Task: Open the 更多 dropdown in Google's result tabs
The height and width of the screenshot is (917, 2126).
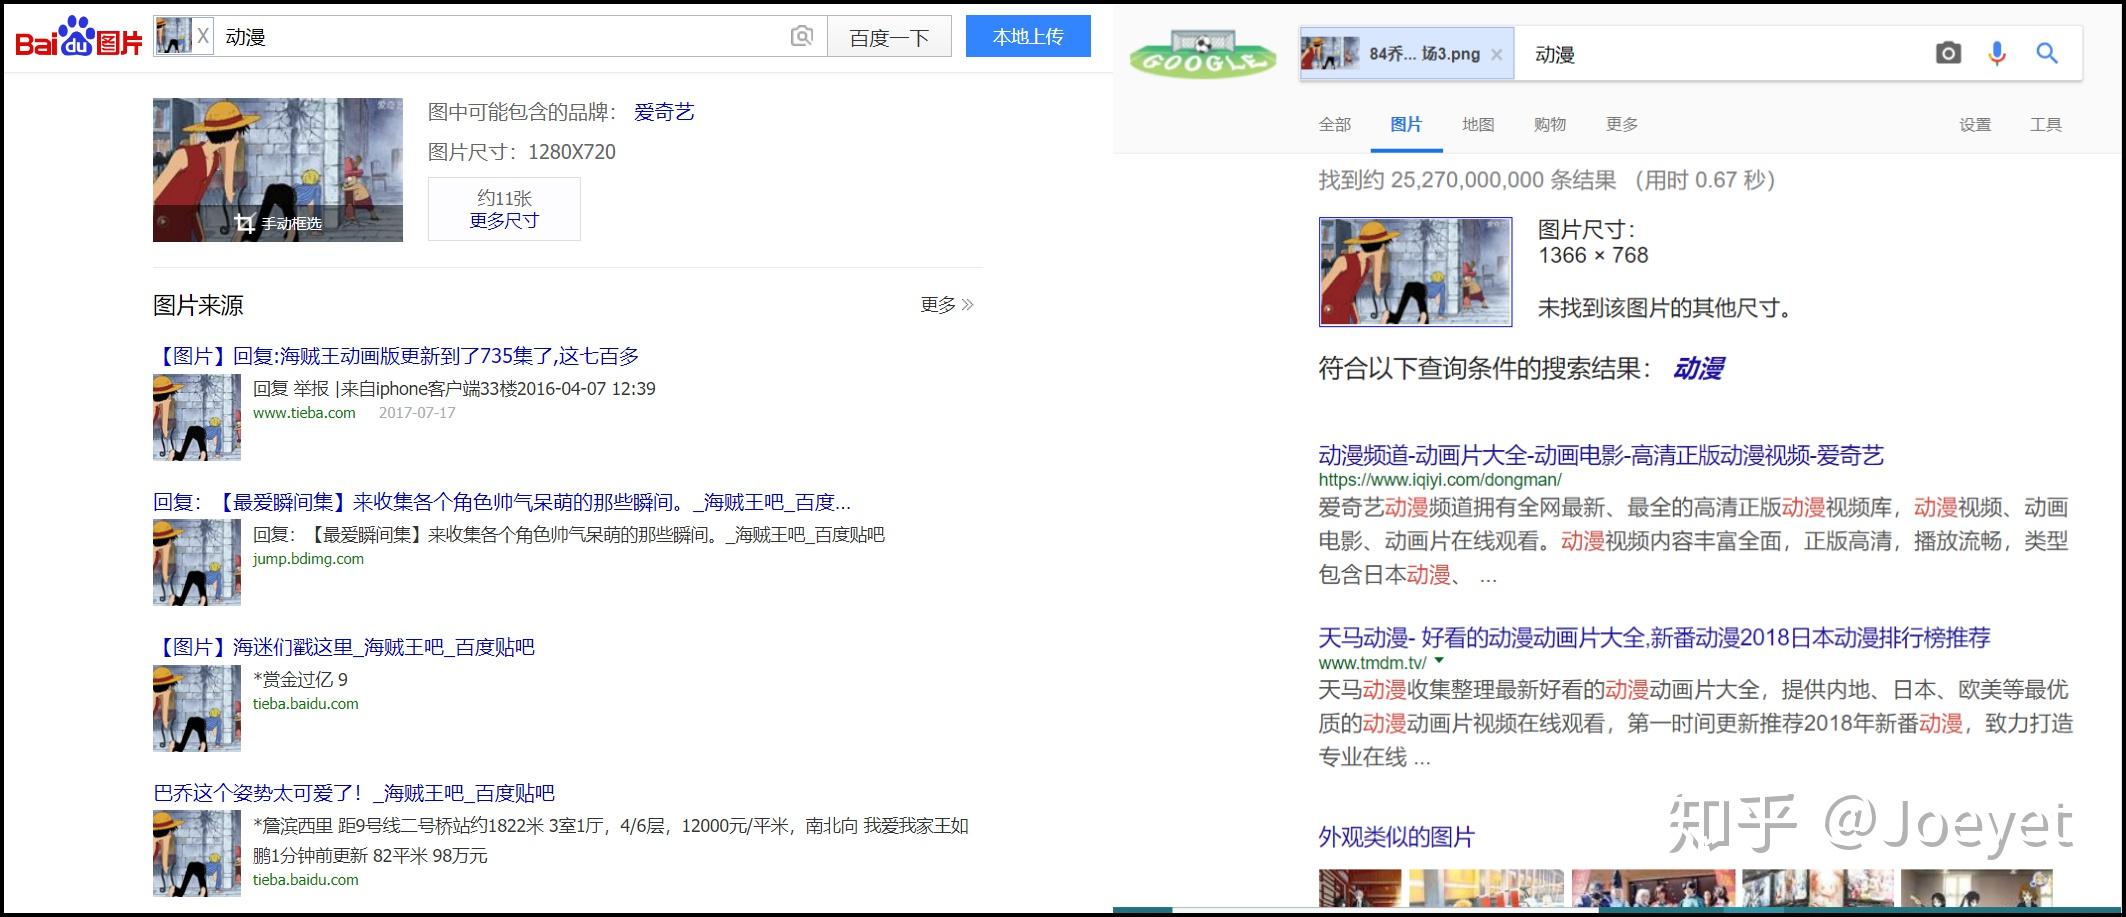Action: [x=1621, y=123]
